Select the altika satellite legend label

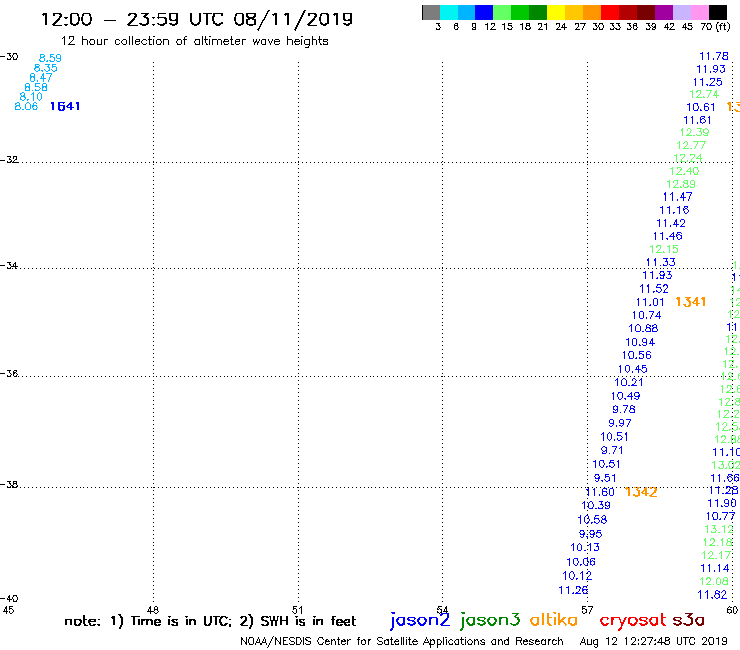point(554,620)
